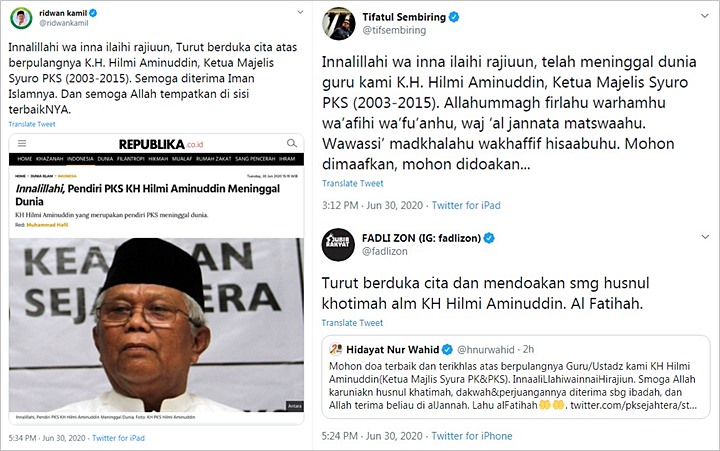Image resolution: width=720 pixels, height=451 pixels.
Task: Open FADLI ZON's round profile avatar
Action: (x=338, y=244)
